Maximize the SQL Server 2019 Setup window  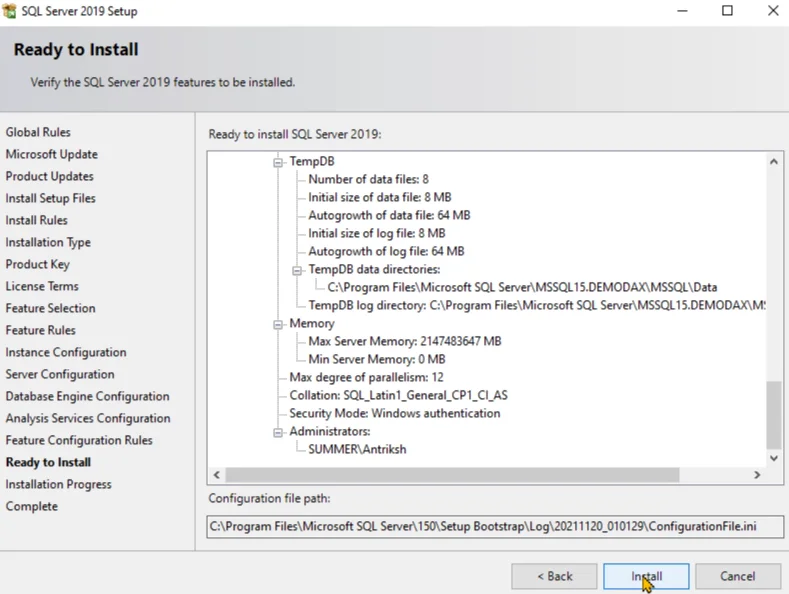pyautogui.click(x=727, y=11)
